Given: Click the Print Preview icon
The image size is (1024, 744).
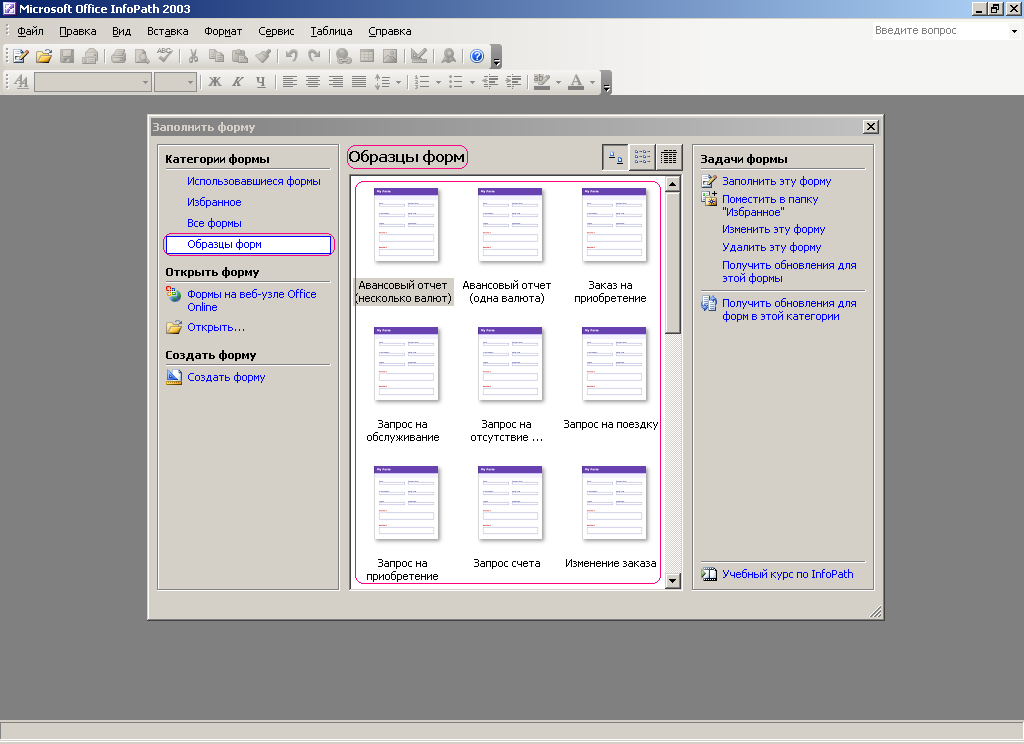Looking at the screenshot, I should [141, 56].
